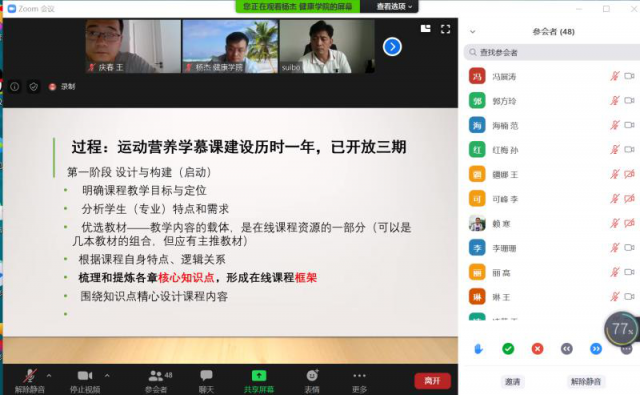Expand video options arrow beside camera

[x=107, y=375]
